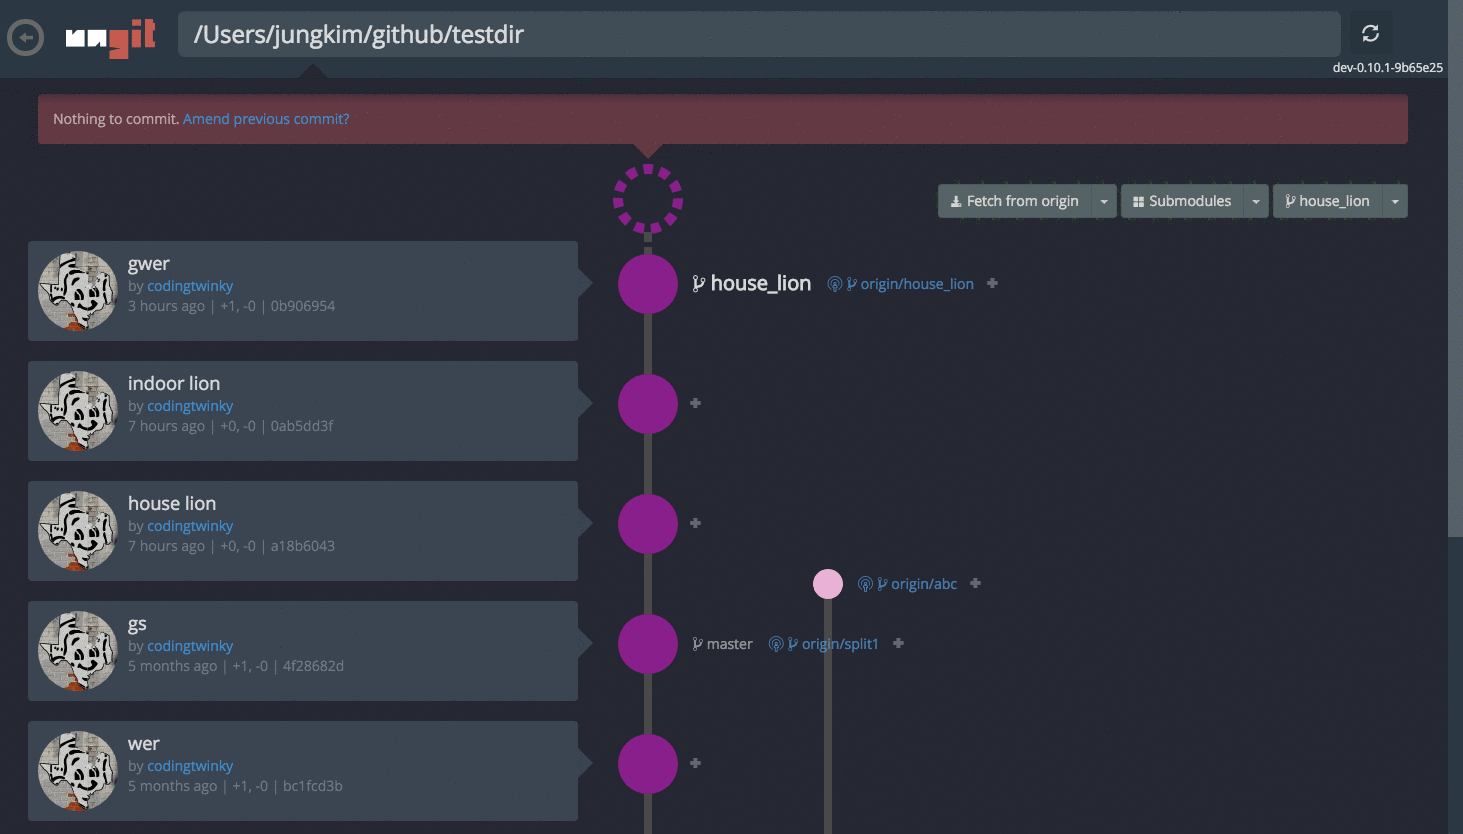Open codingtwinky author link on gs commit

pyautogui.click(x=190, y=646)
